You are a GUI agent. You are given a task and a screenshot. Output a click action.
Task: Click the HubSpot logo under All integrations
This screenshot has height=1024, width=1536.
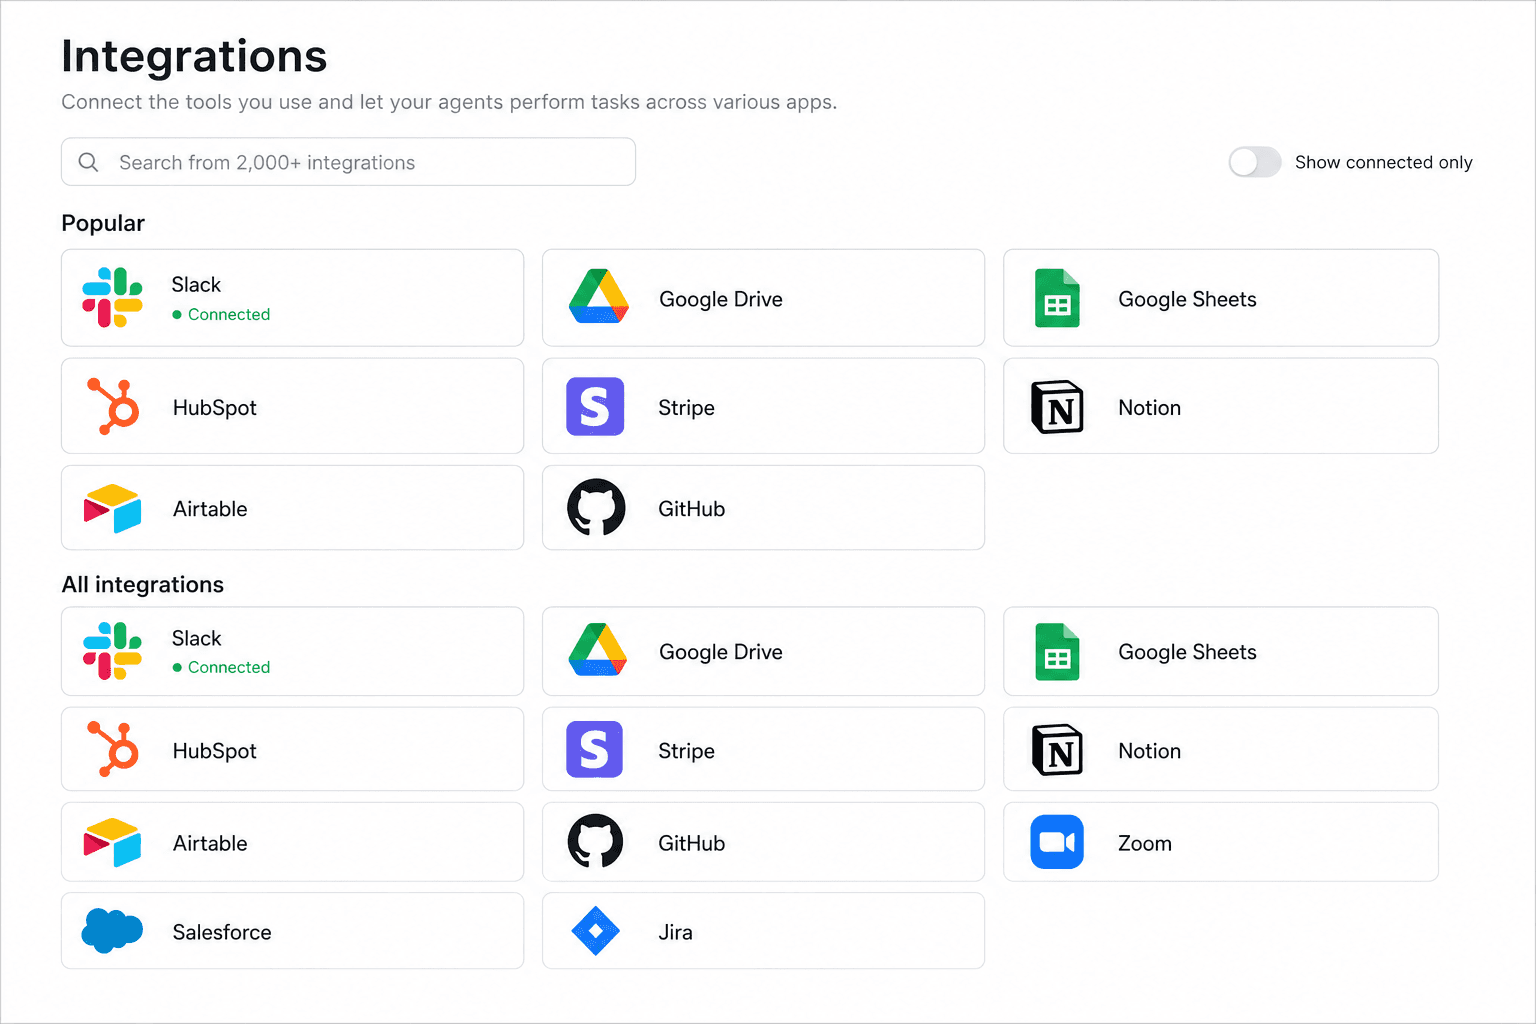[x=113, y=749]
